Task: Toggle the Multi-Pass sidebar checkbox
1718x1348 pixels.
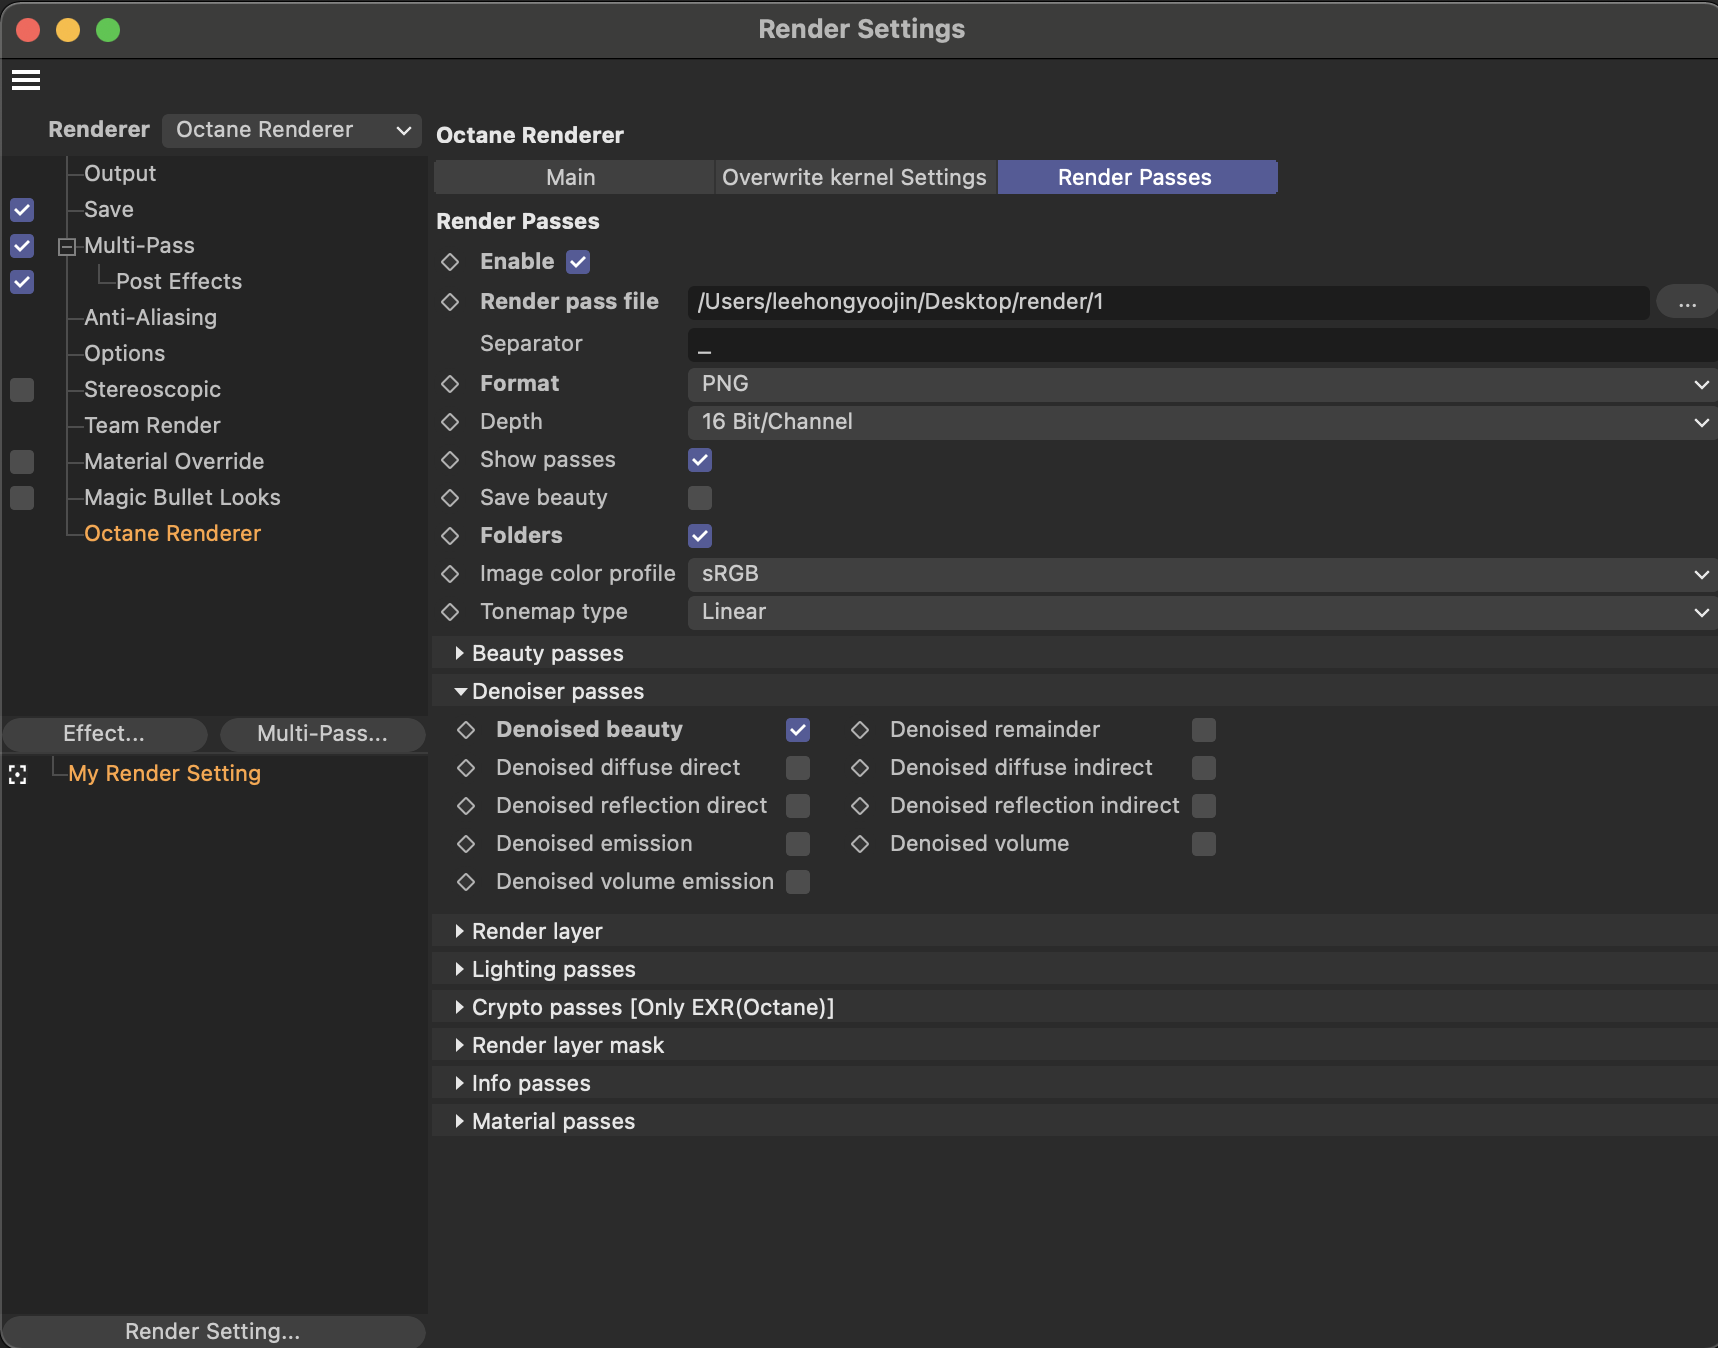Action: click(x=22, y=246)
